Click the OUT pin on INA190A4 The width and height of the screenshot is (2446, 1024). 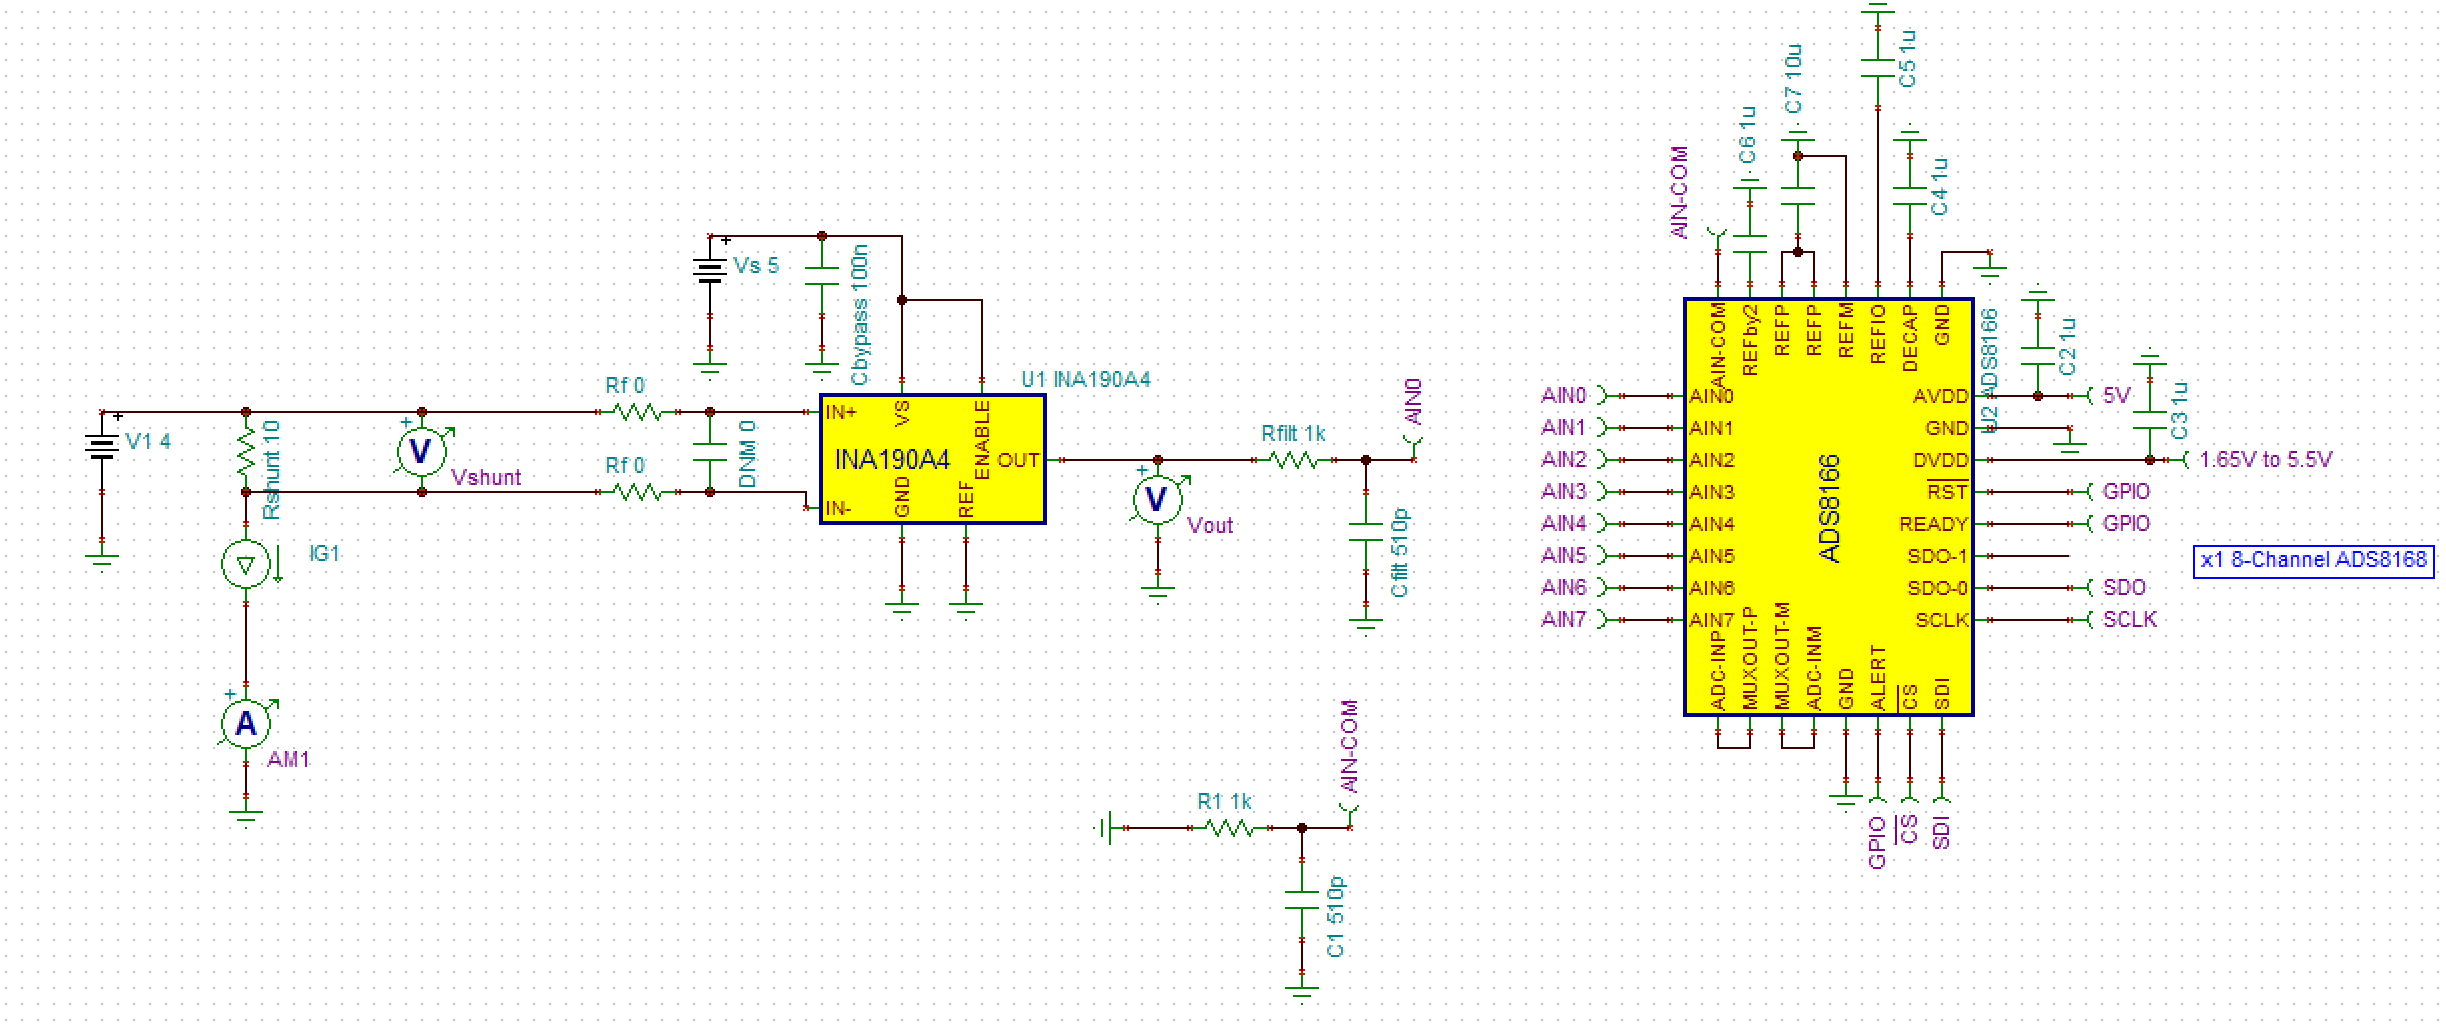(x=1018, y=461)
